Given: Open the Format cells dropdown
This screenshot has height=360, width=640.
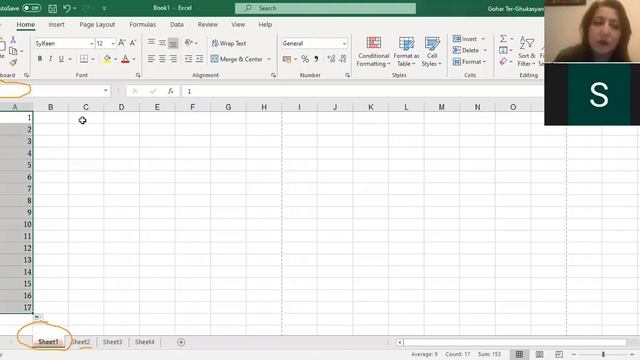Looking at the screenshot, I should pos(470,62).
